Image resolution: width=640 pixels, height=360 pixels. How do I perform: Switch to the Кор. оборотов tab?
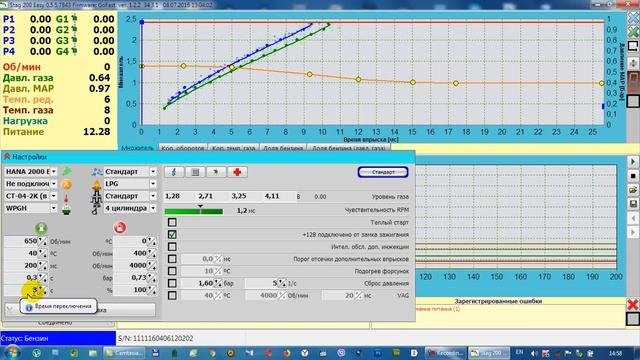[183, 148]
